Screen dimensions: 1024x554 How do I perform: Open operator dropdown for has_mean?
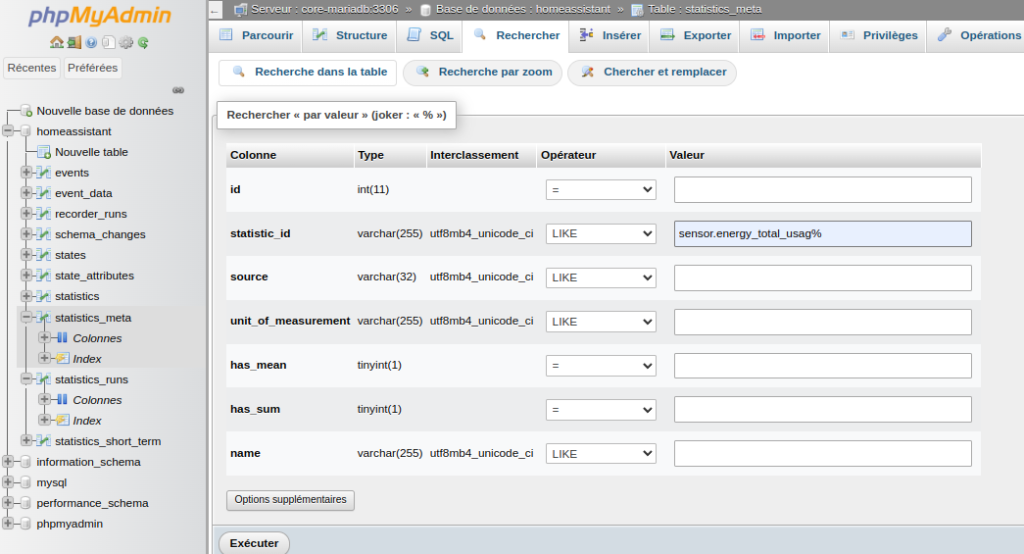click(x=601, y=366)
